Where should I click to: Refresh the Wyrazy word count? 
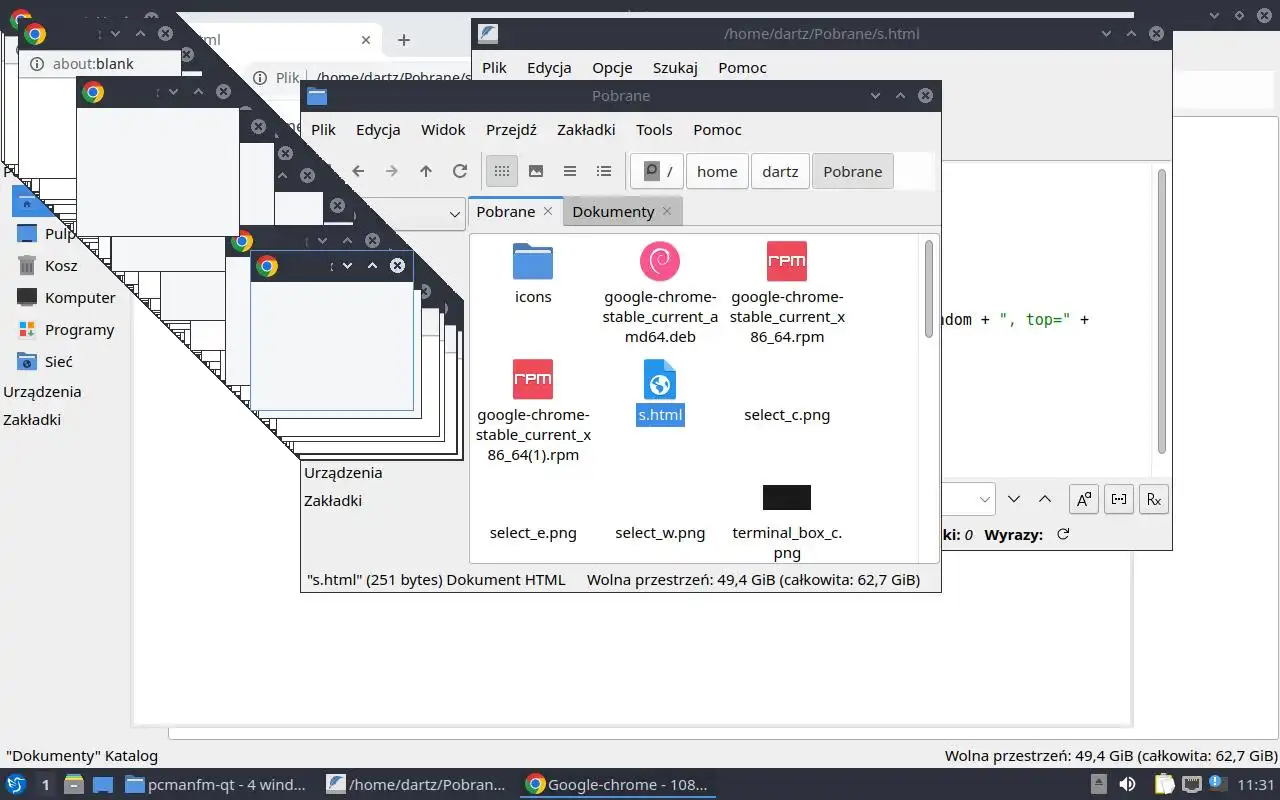[x=1063, y=534]
